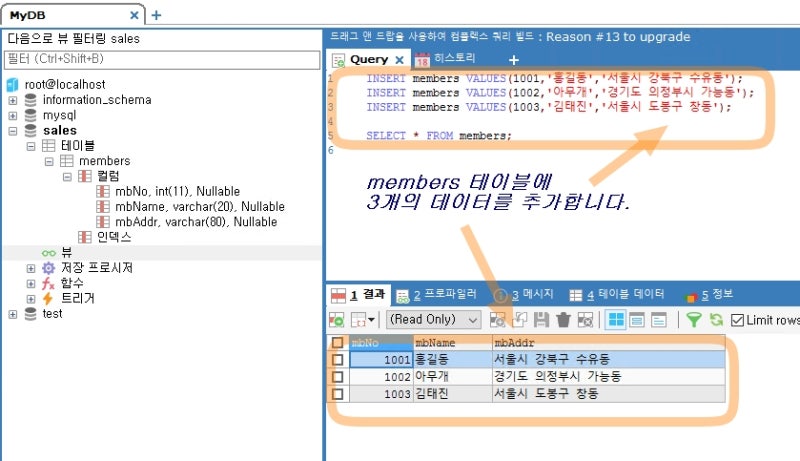Open the 히스토리 history tab
800x461 pixels.
tap(445, 59)
